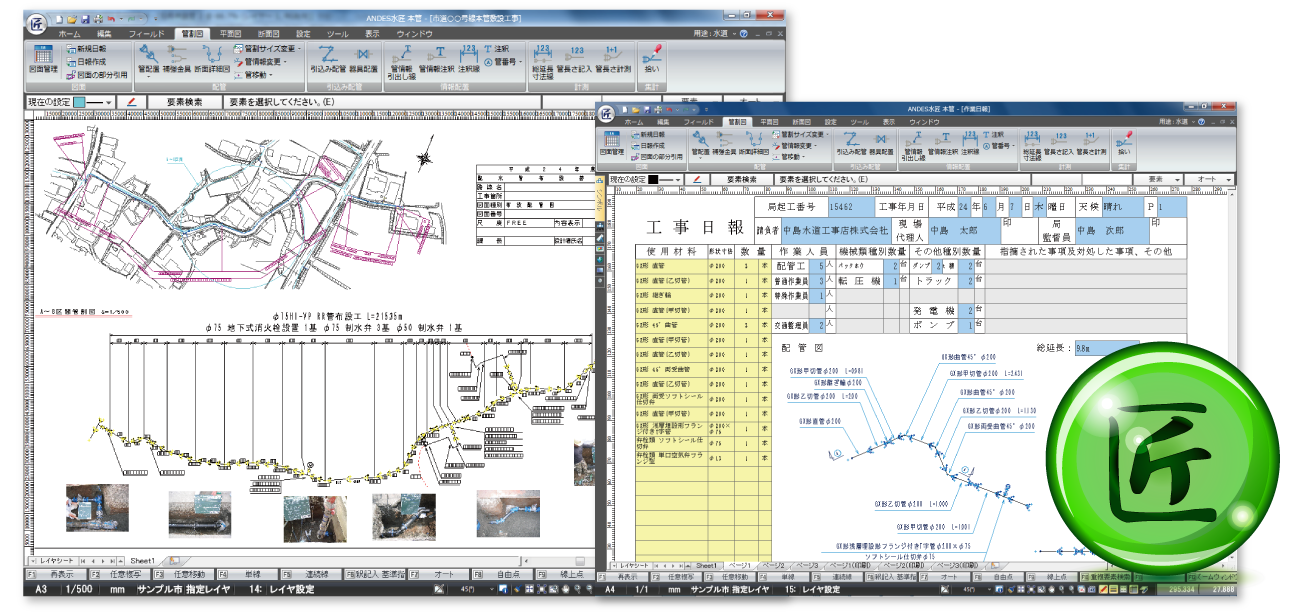Click F9 自由点 button in back window
This screenshot has height=613, width=1301.
(502, 576)
